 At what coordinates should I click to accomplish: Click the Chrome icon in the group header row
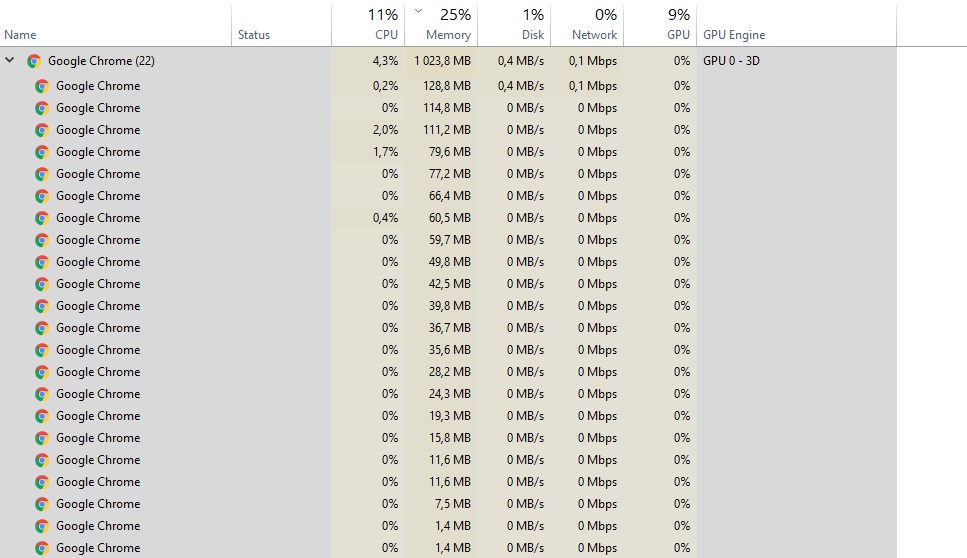click(34, 61)
